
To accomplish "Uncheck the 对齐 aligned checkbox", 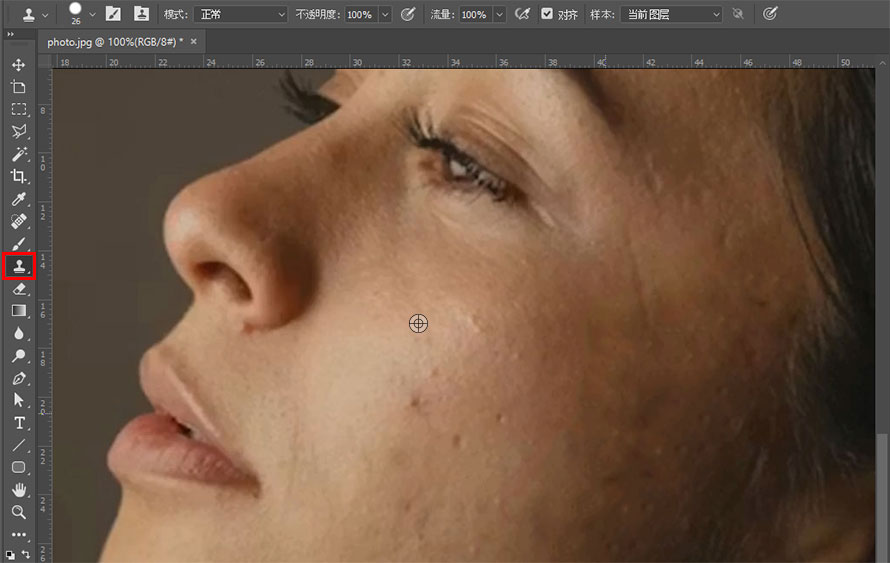I will point(547,14).
